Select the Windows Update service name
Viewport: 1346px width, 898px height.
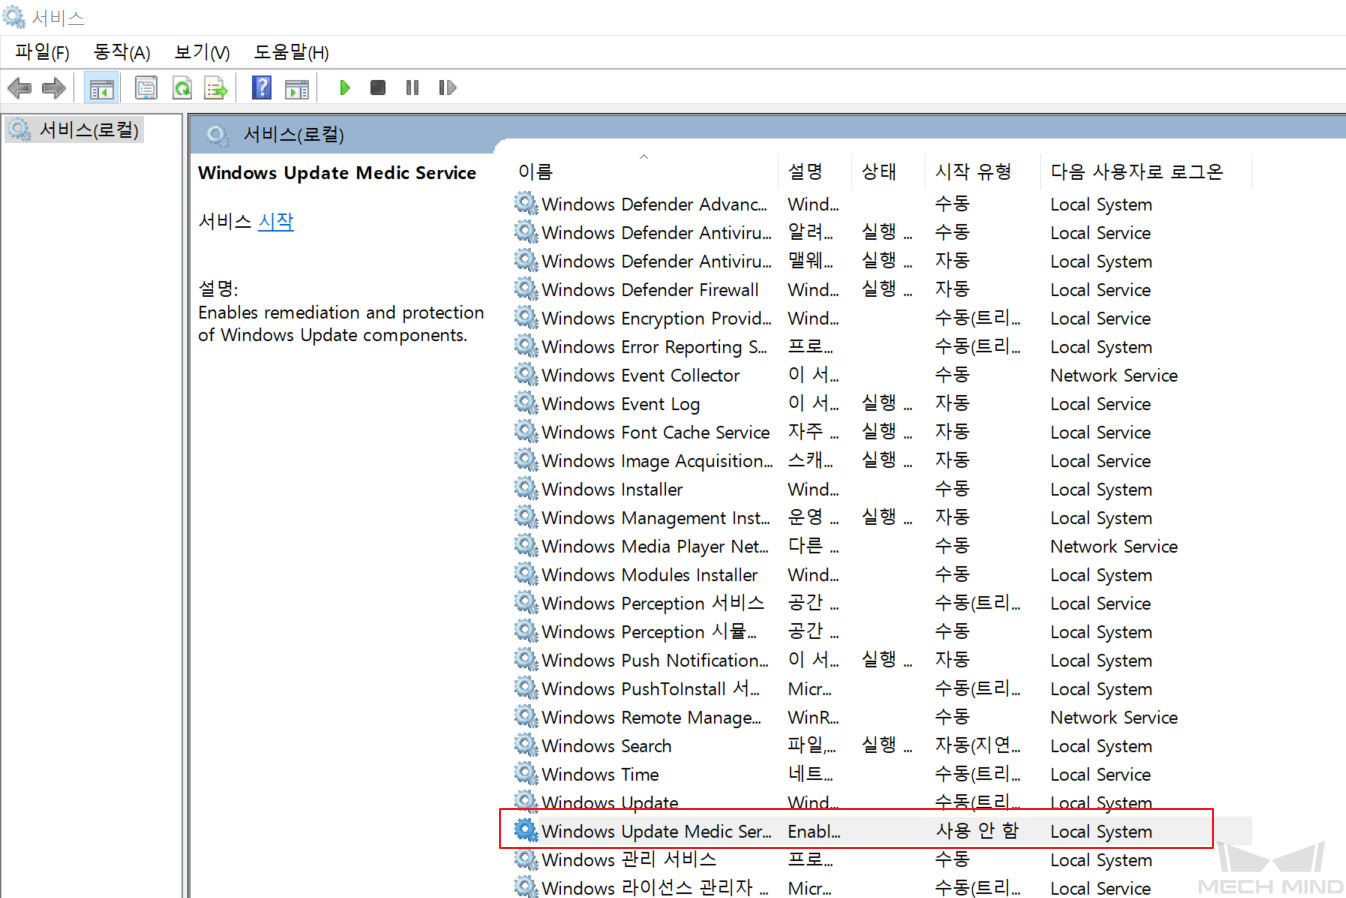(x=610, y=802)
